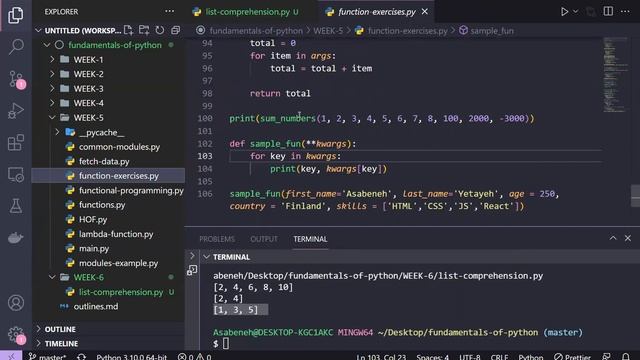Open main.py file

(93, 249)
